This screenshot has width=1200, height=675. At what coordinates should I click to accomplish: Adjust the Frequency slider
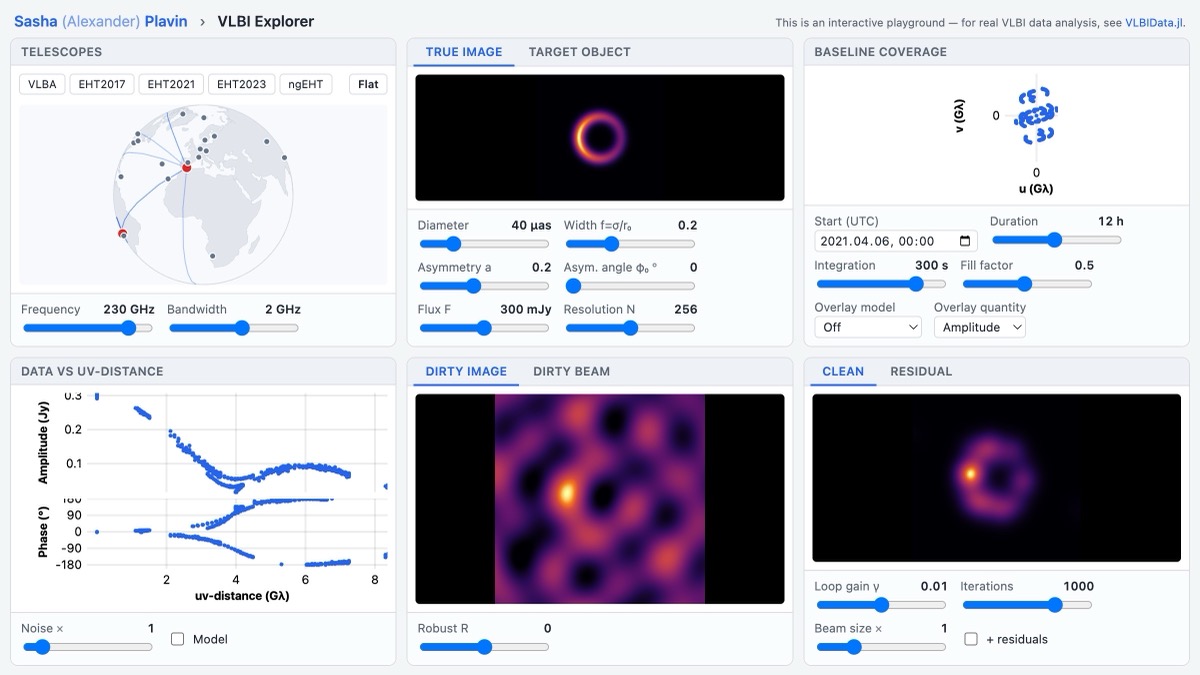(87, 328)
